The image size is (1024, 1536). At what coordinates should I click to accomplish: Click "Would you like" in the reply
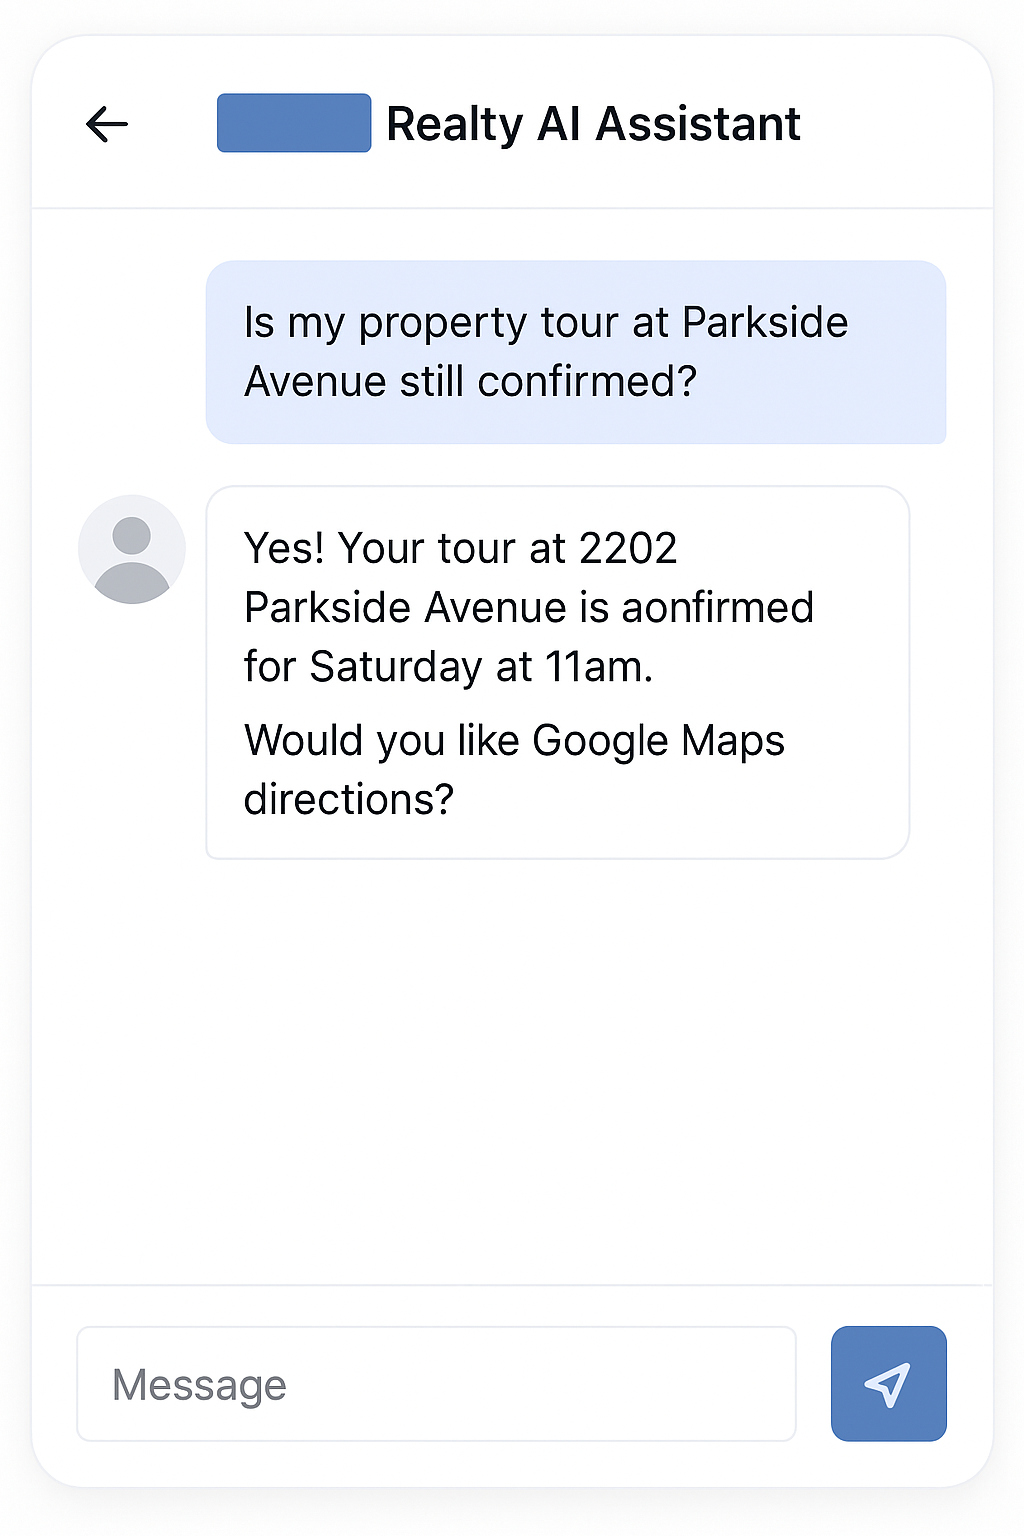(x=382, y=741)
